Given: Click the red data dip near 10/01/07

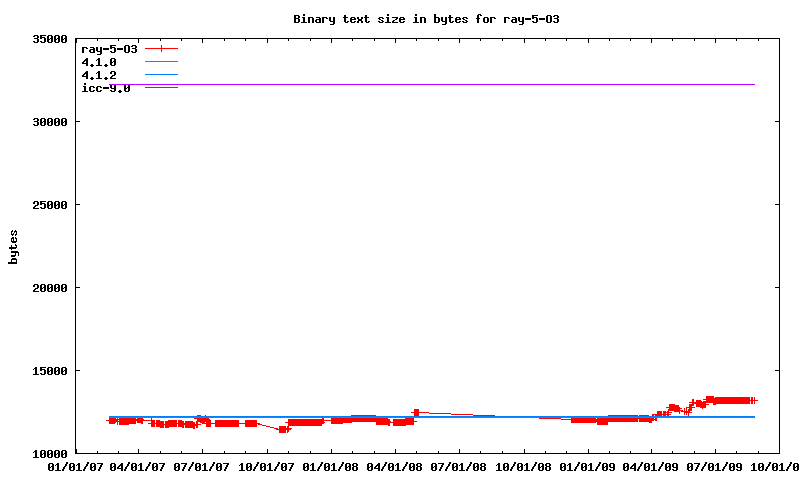Looking at the screenshot, I should pyautogui.click(x=283, y=429).
